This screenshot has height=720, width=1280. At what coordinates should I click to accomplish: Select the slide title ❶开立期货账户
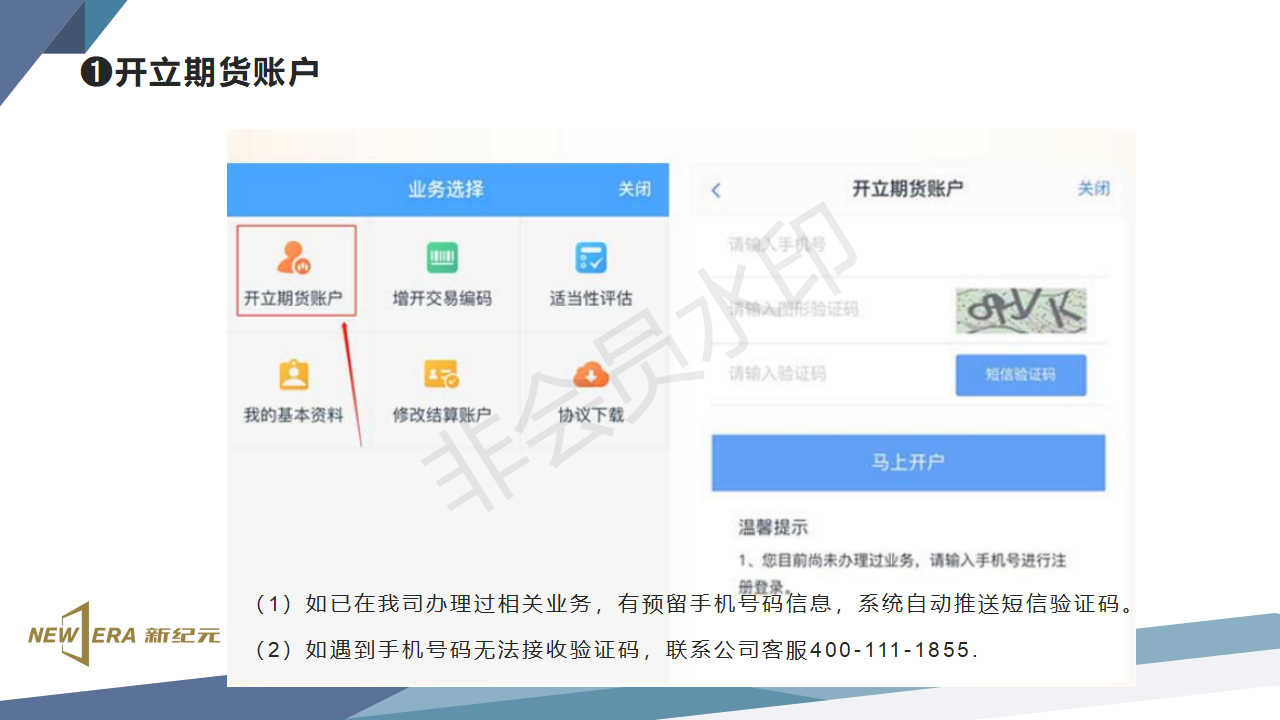(x=200, y=72)
